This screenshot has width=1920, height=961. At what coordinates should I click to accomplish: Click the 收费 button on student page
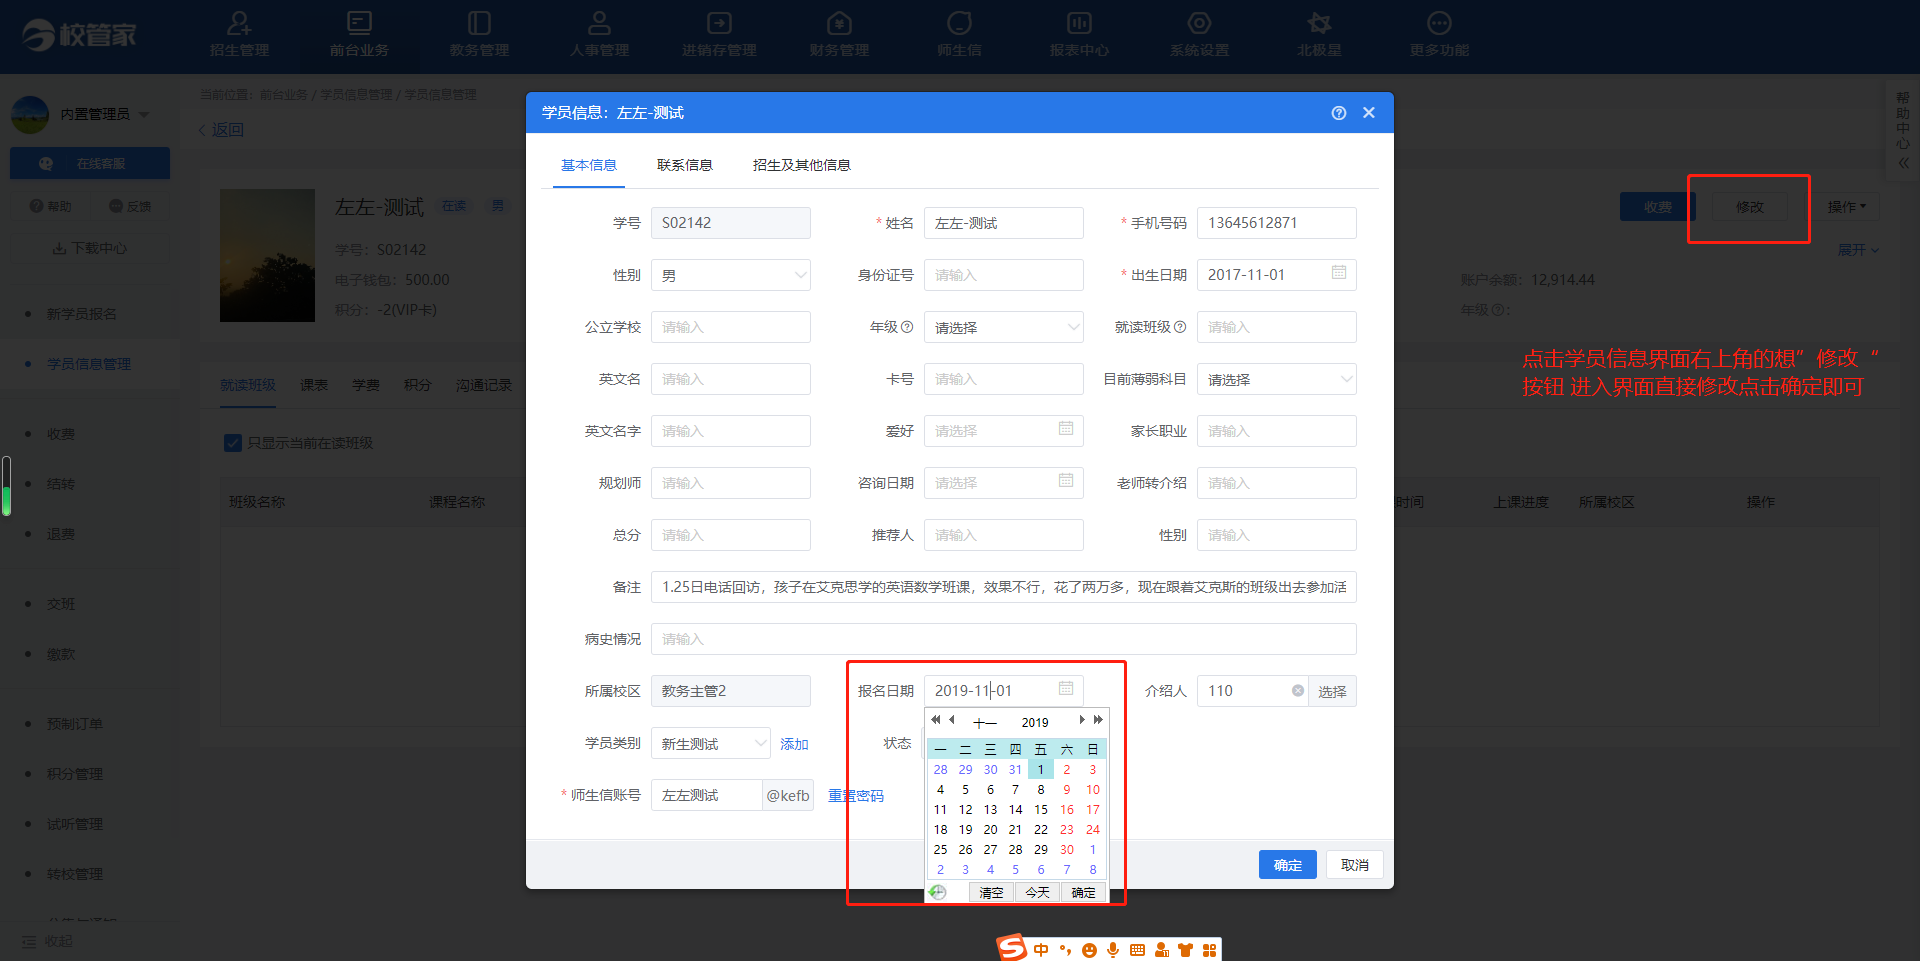click(1658, 207)
